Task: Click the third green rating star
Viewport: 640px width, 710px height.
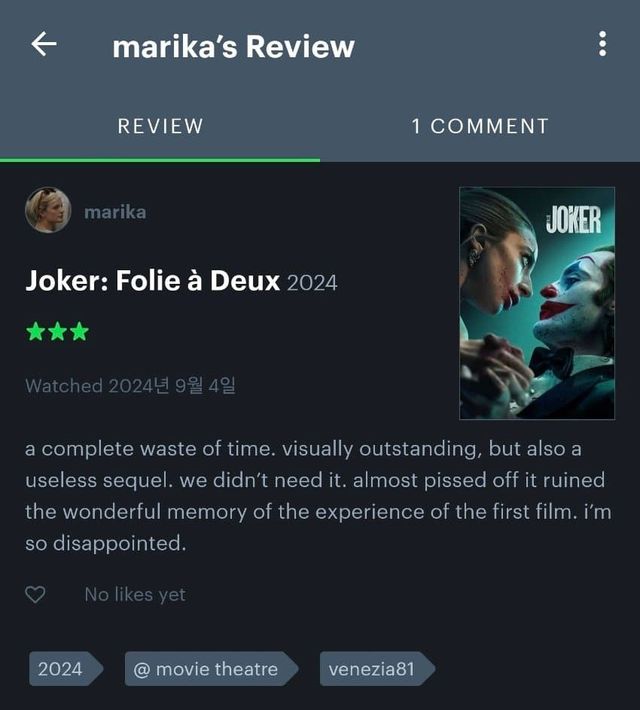Action: 80,331
